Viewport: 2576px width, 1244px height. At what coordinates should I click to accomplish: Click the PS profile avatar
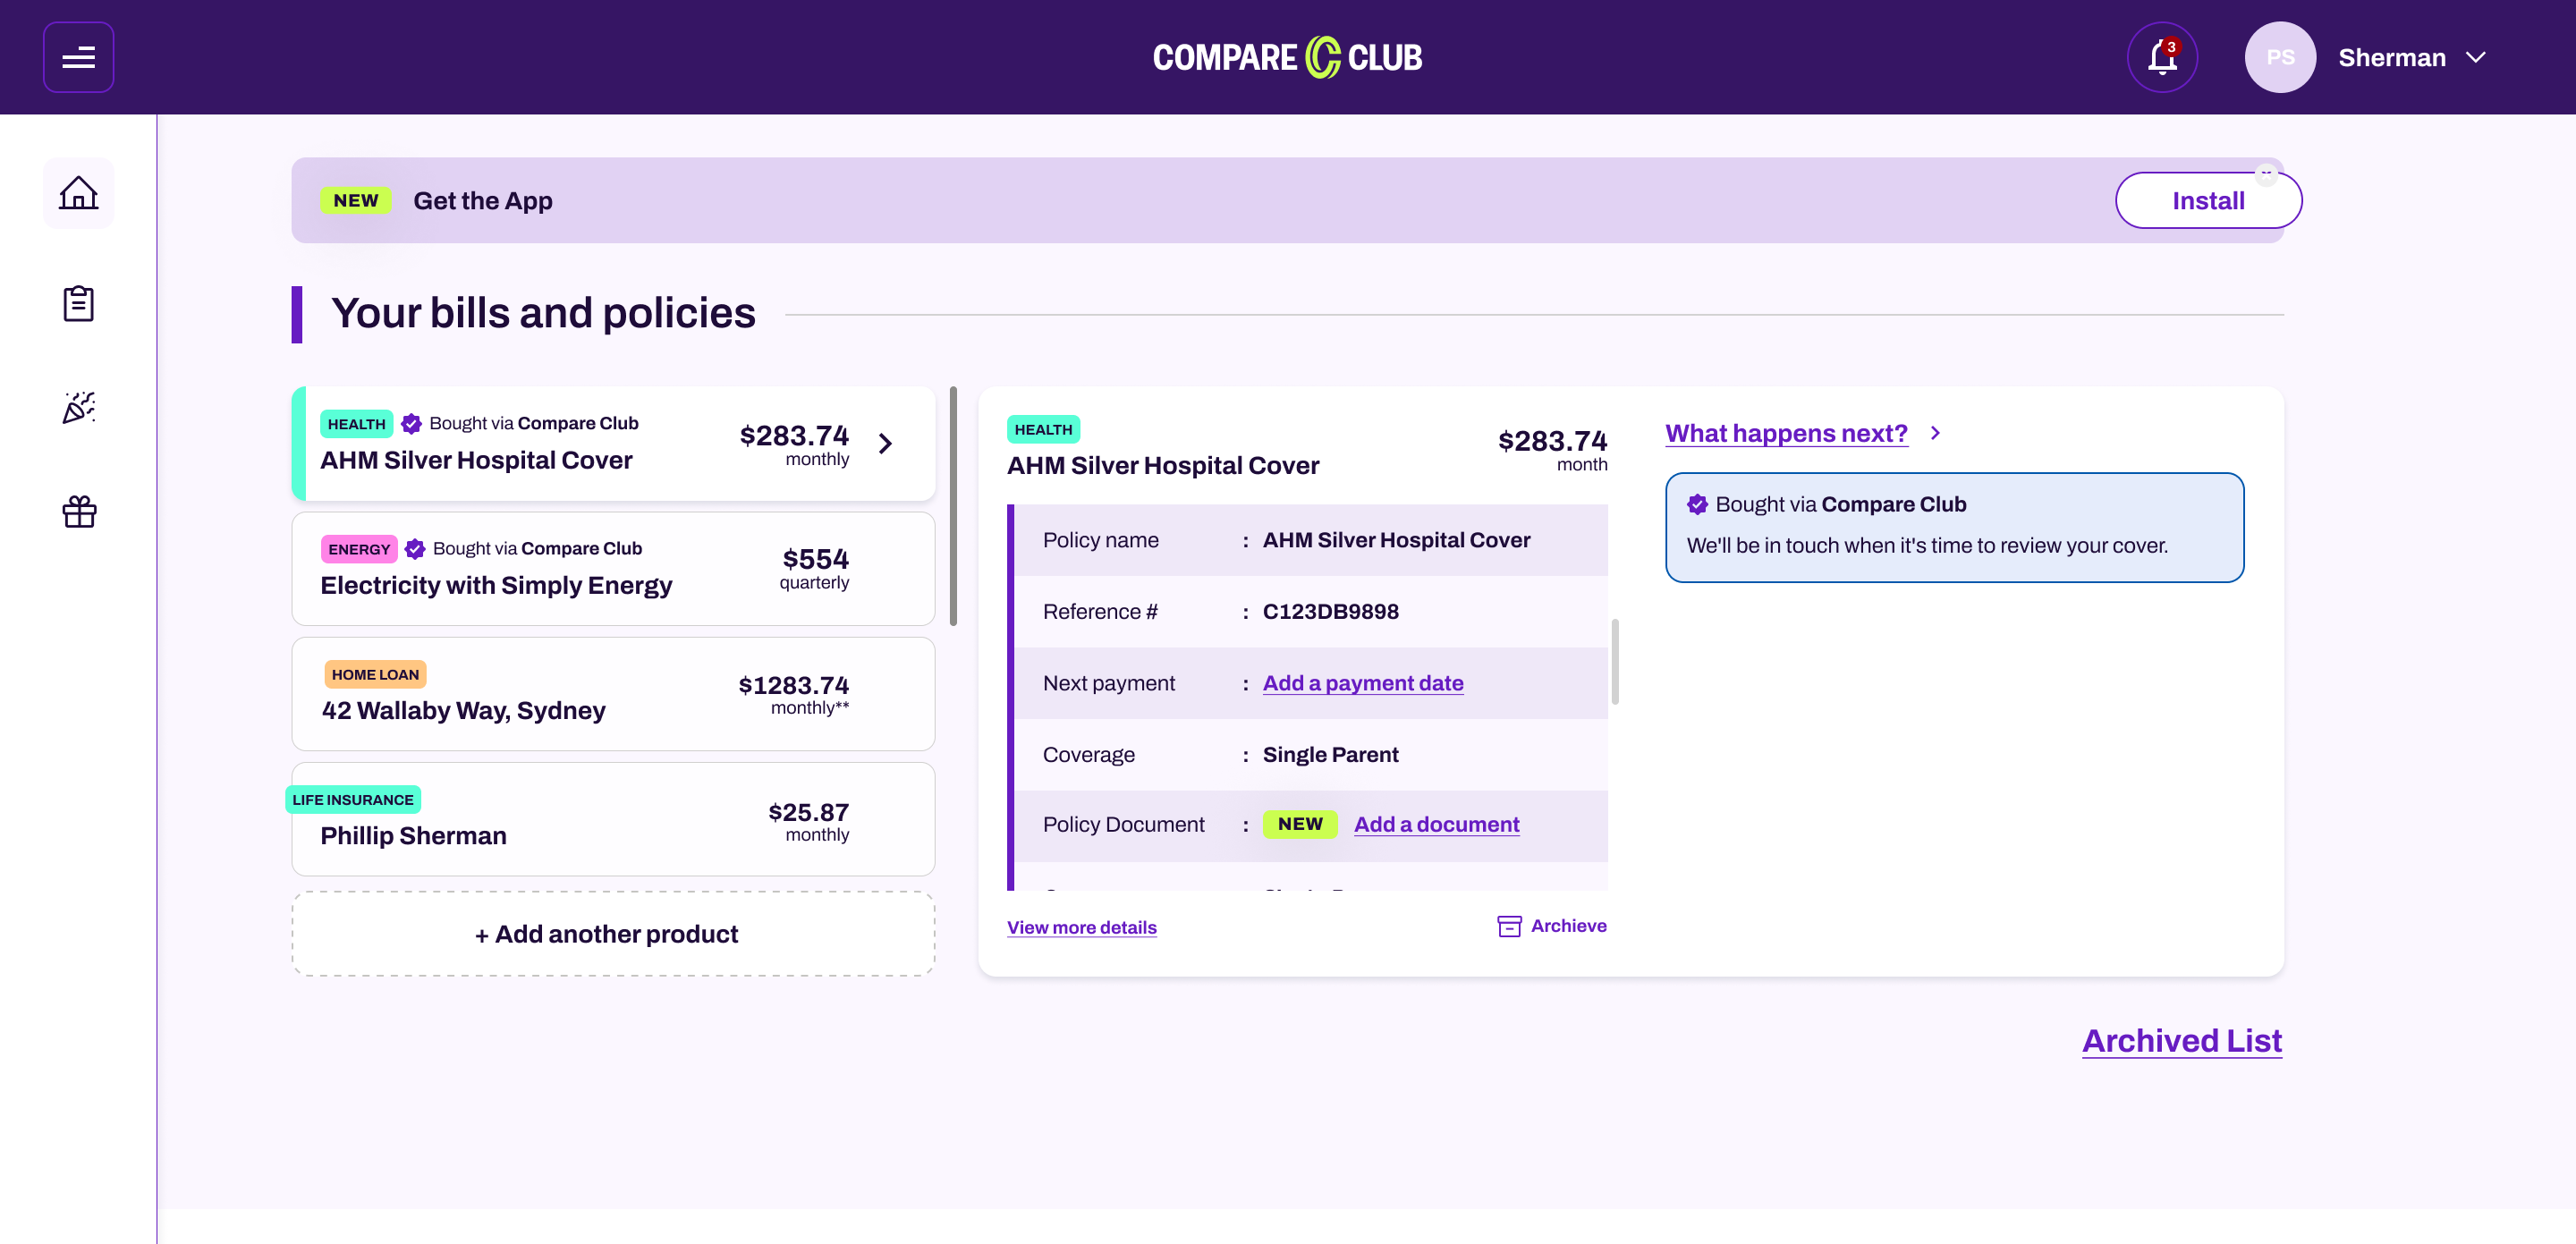(x=2280, y=57)
